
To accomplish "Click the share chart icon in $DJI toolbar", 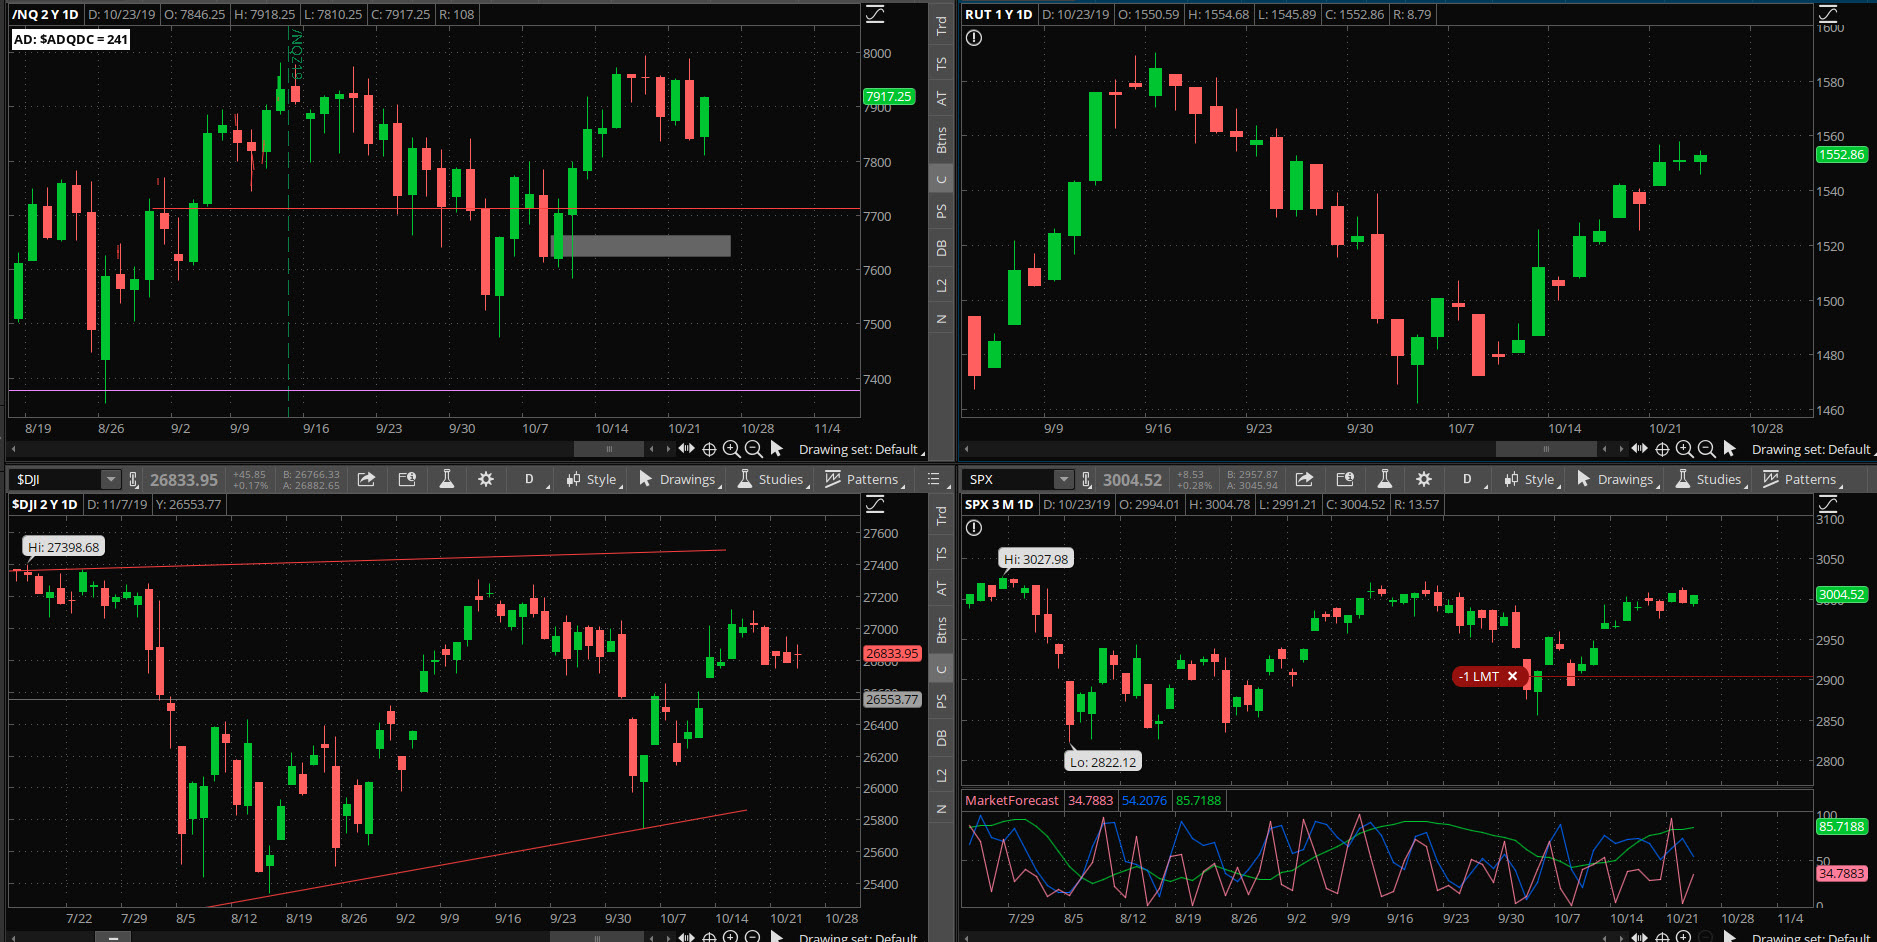I will click(366, 479).
